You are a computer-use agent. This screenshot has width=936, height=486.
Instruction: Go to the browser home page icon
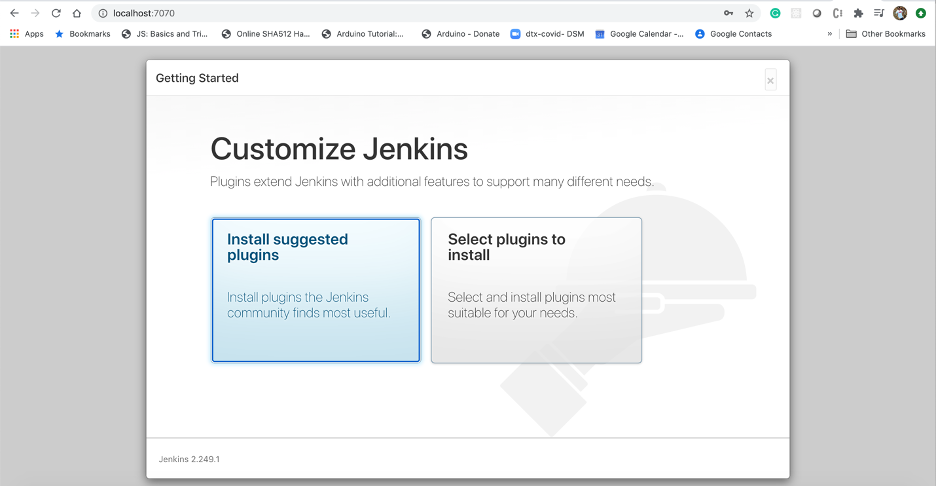(x=77, y=13)
